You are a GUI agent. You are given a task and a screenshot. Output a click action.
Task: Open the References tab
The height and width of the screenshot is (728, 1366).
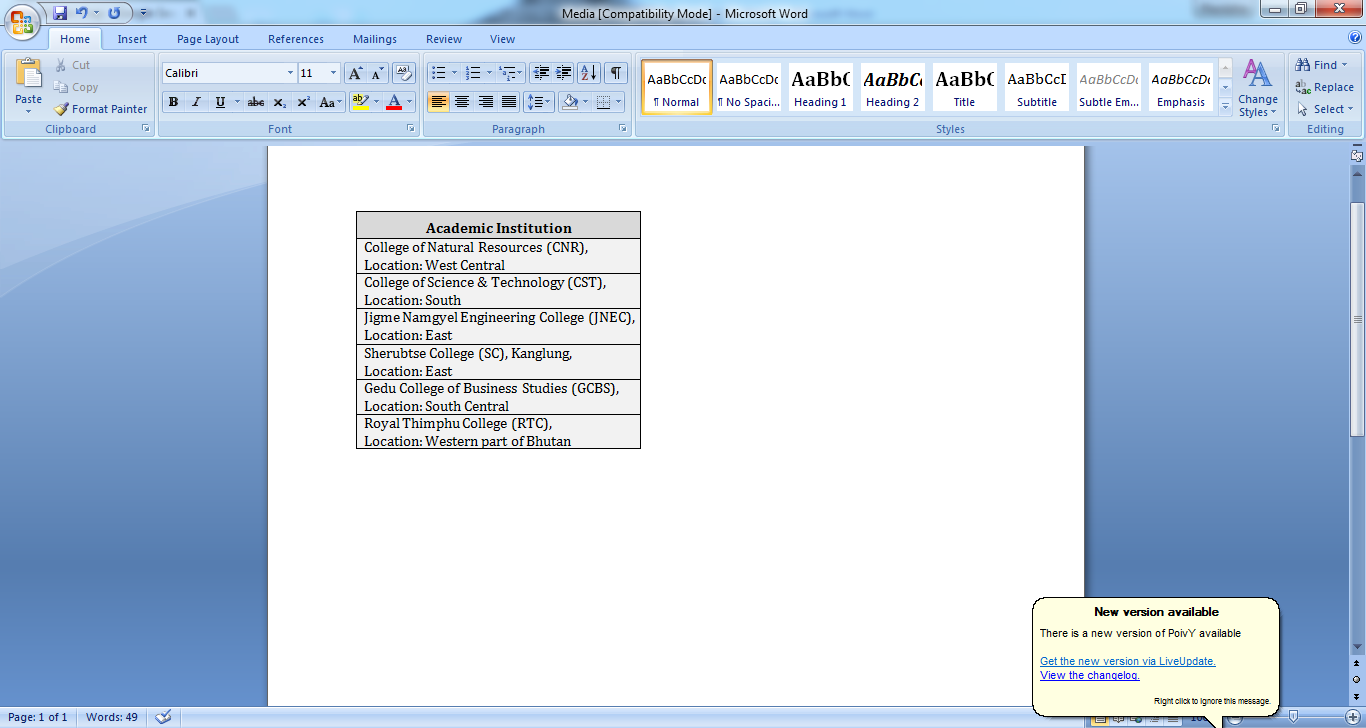[296, 39]
